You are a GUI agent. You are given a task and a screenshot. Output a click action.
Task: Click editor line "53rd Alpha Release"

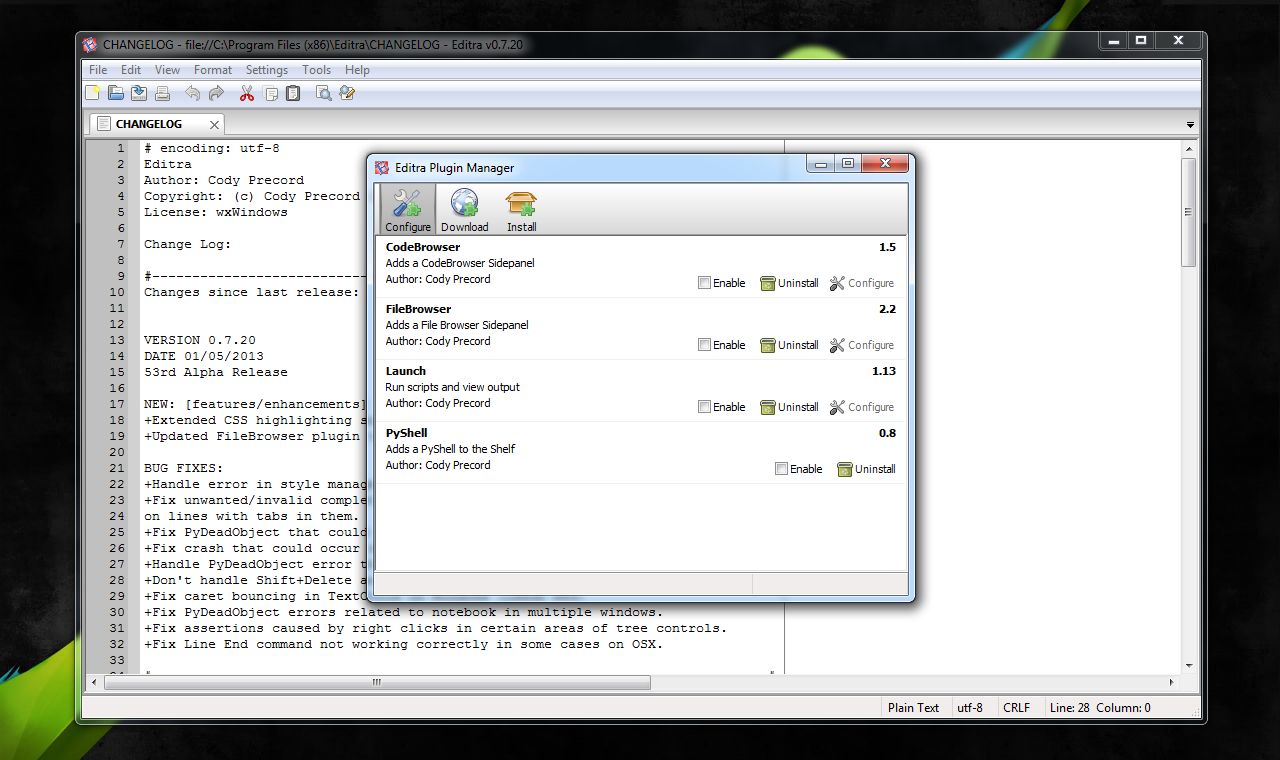point(216,372)
